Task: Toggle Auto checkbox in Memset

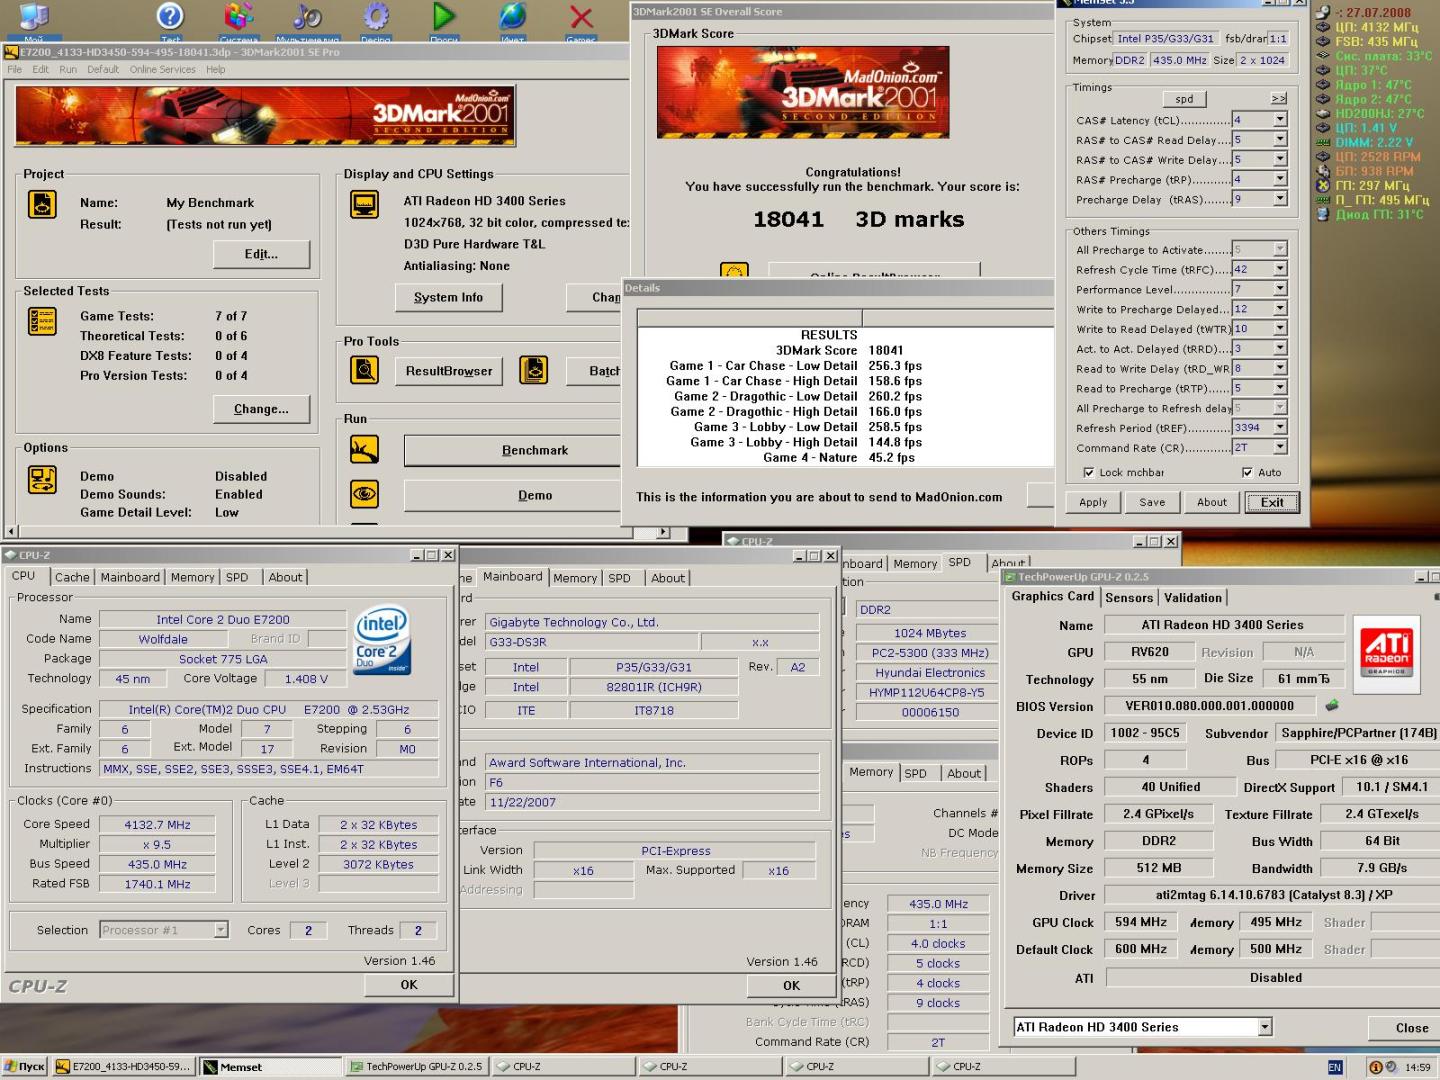Action: pos(1247,472)
